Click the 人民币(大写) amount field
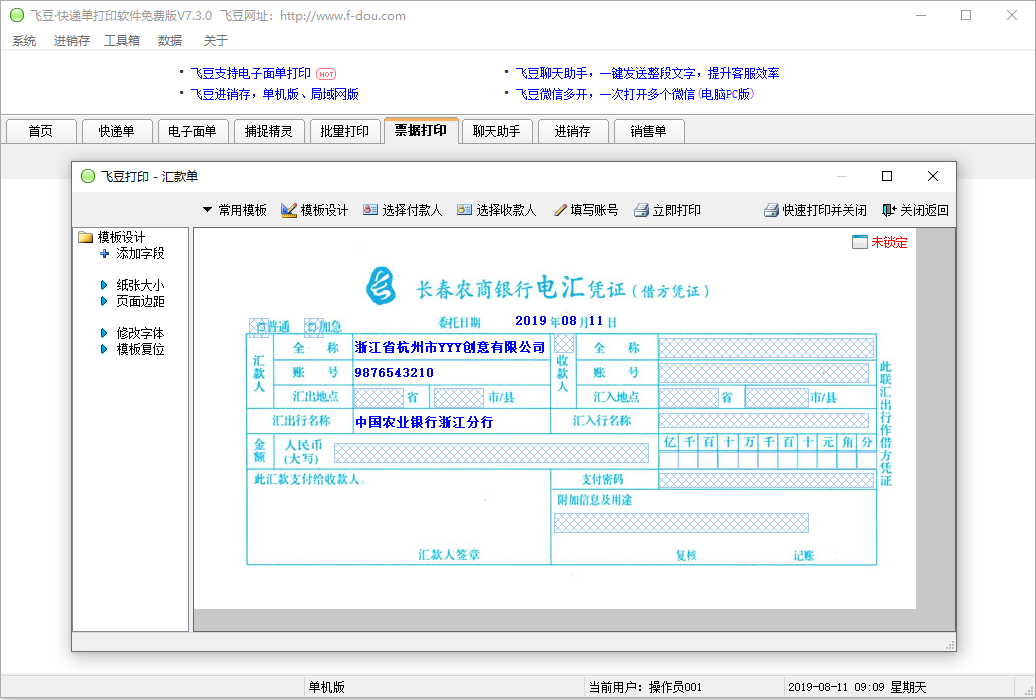This screenshot has height=700, width=1036. [x=492, y=453]
